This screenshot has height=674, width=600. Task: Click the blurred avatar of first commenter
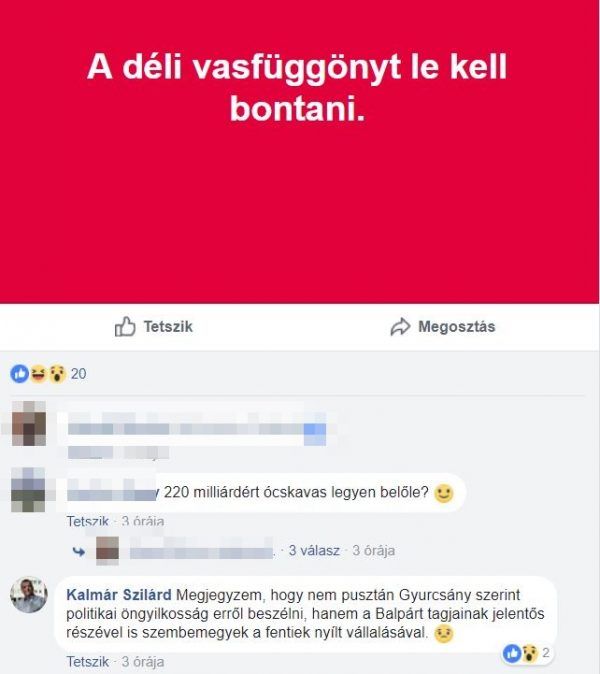click(x=28, y=423)
